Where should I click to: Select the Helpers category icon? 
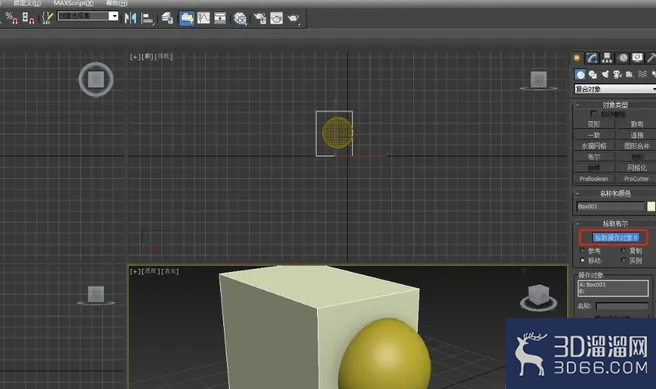(x=630, y=75)
